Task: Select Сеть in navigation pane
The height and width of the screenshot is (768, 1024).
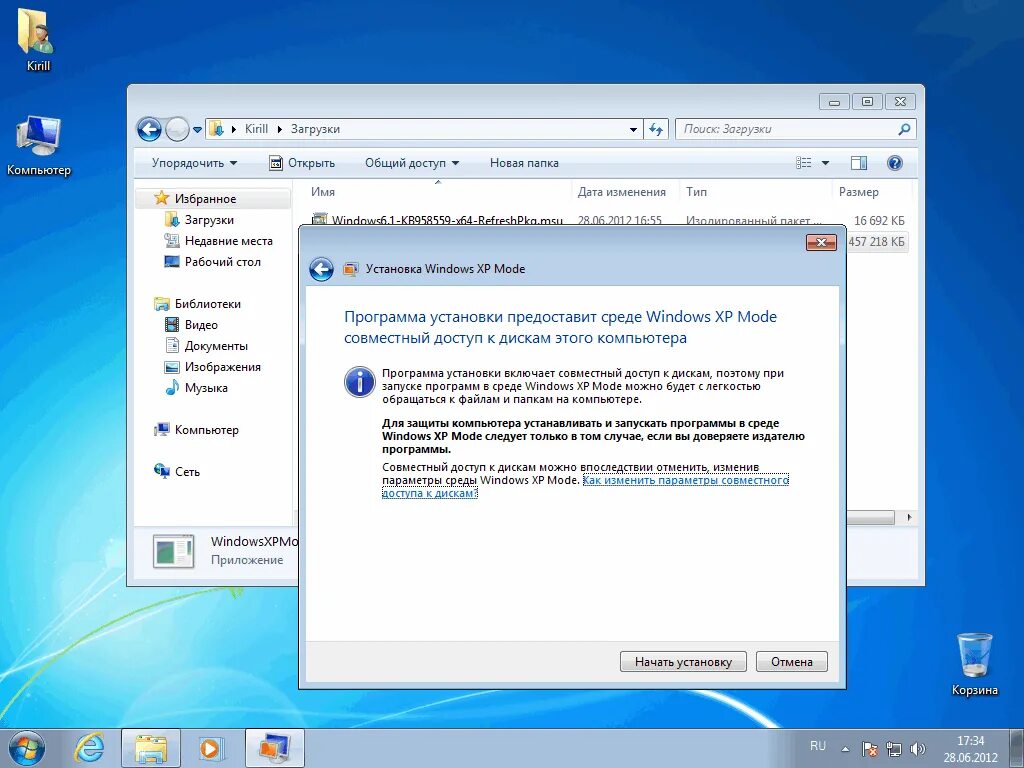Action: (x=187, y=472)
